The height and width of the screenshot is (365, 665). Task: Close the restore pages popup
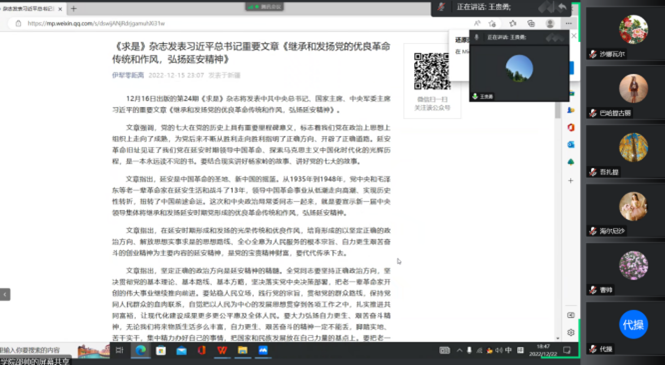(574, 36)
